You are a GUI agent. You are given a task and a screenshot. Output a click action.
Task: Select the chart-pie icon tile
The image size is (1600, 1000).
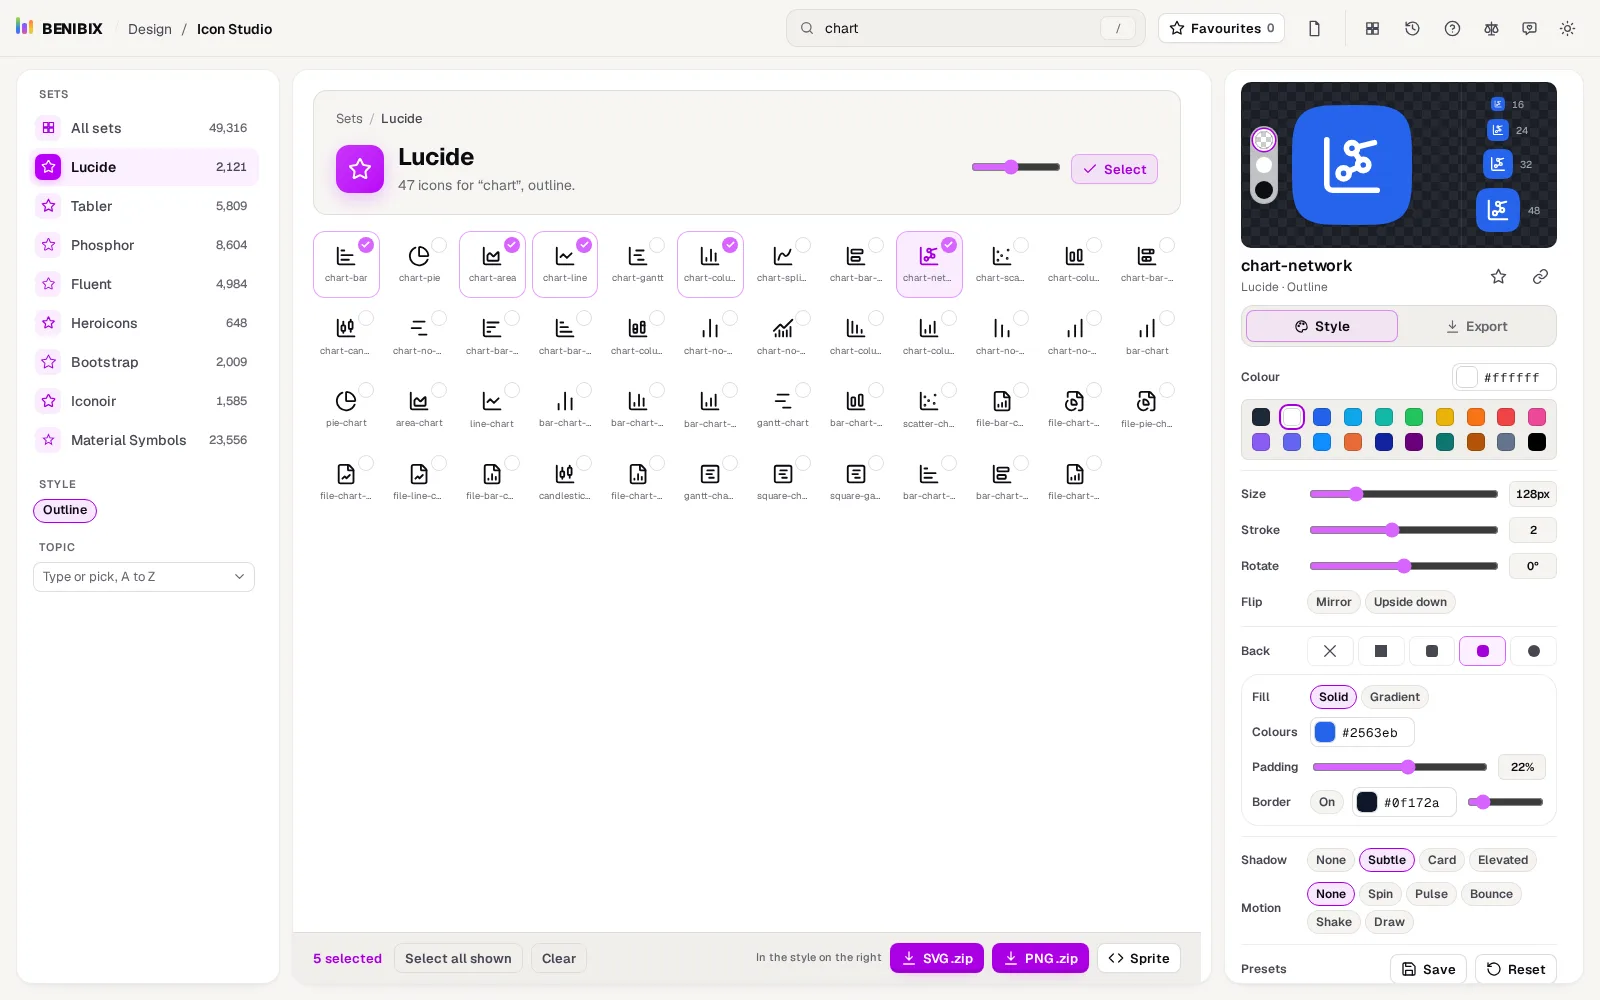[419, 264]
